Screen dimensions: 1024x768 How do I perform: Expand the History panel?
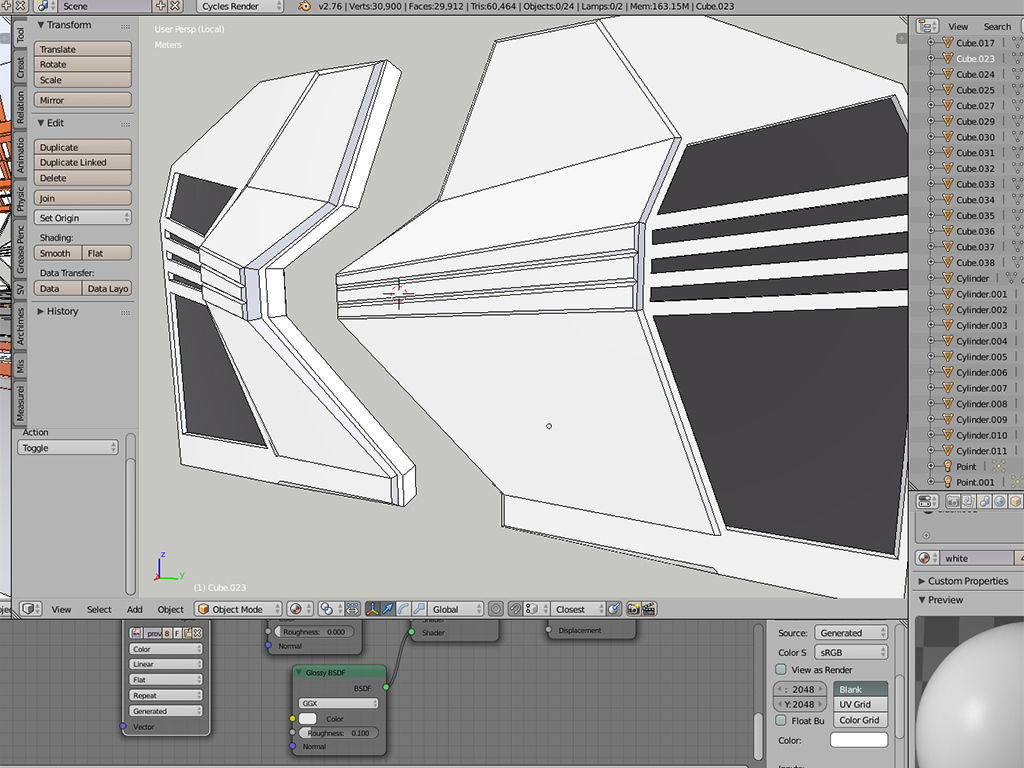pos(40,312)
